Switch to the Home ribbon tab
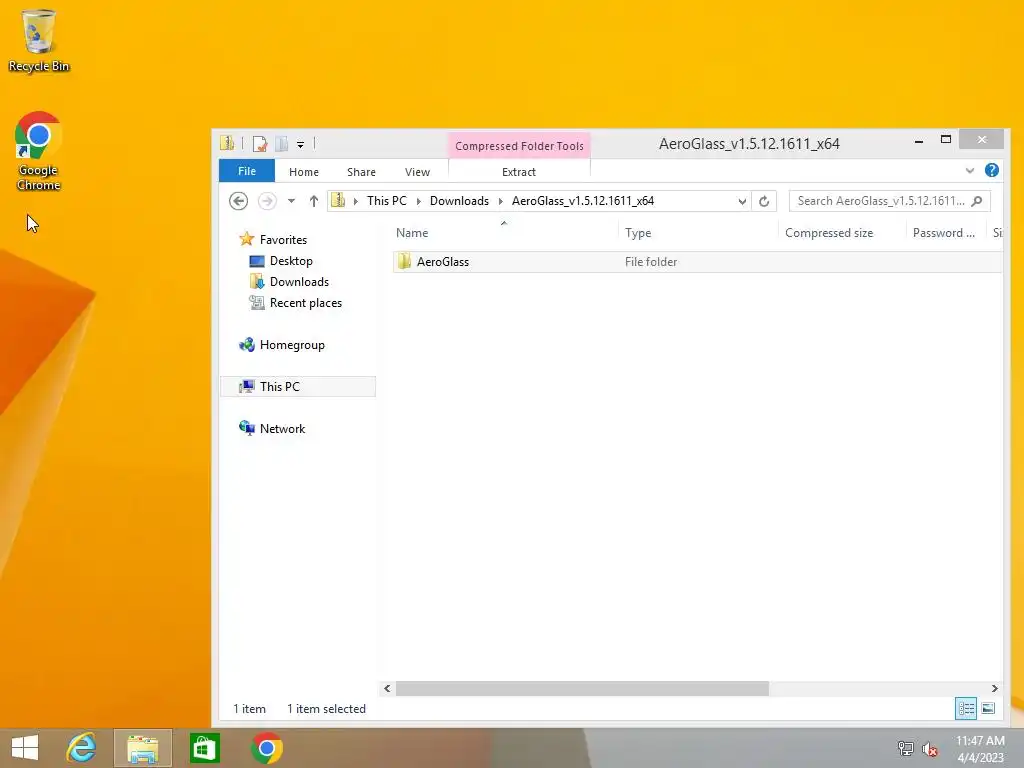This screenshot has height=768, width=1024. click(304, 172)
